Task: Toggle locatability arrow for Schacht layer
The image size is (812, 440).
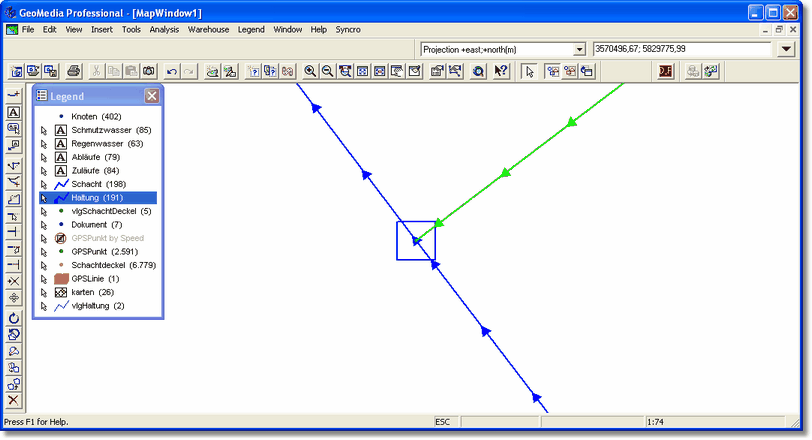Action: point(44,185)
